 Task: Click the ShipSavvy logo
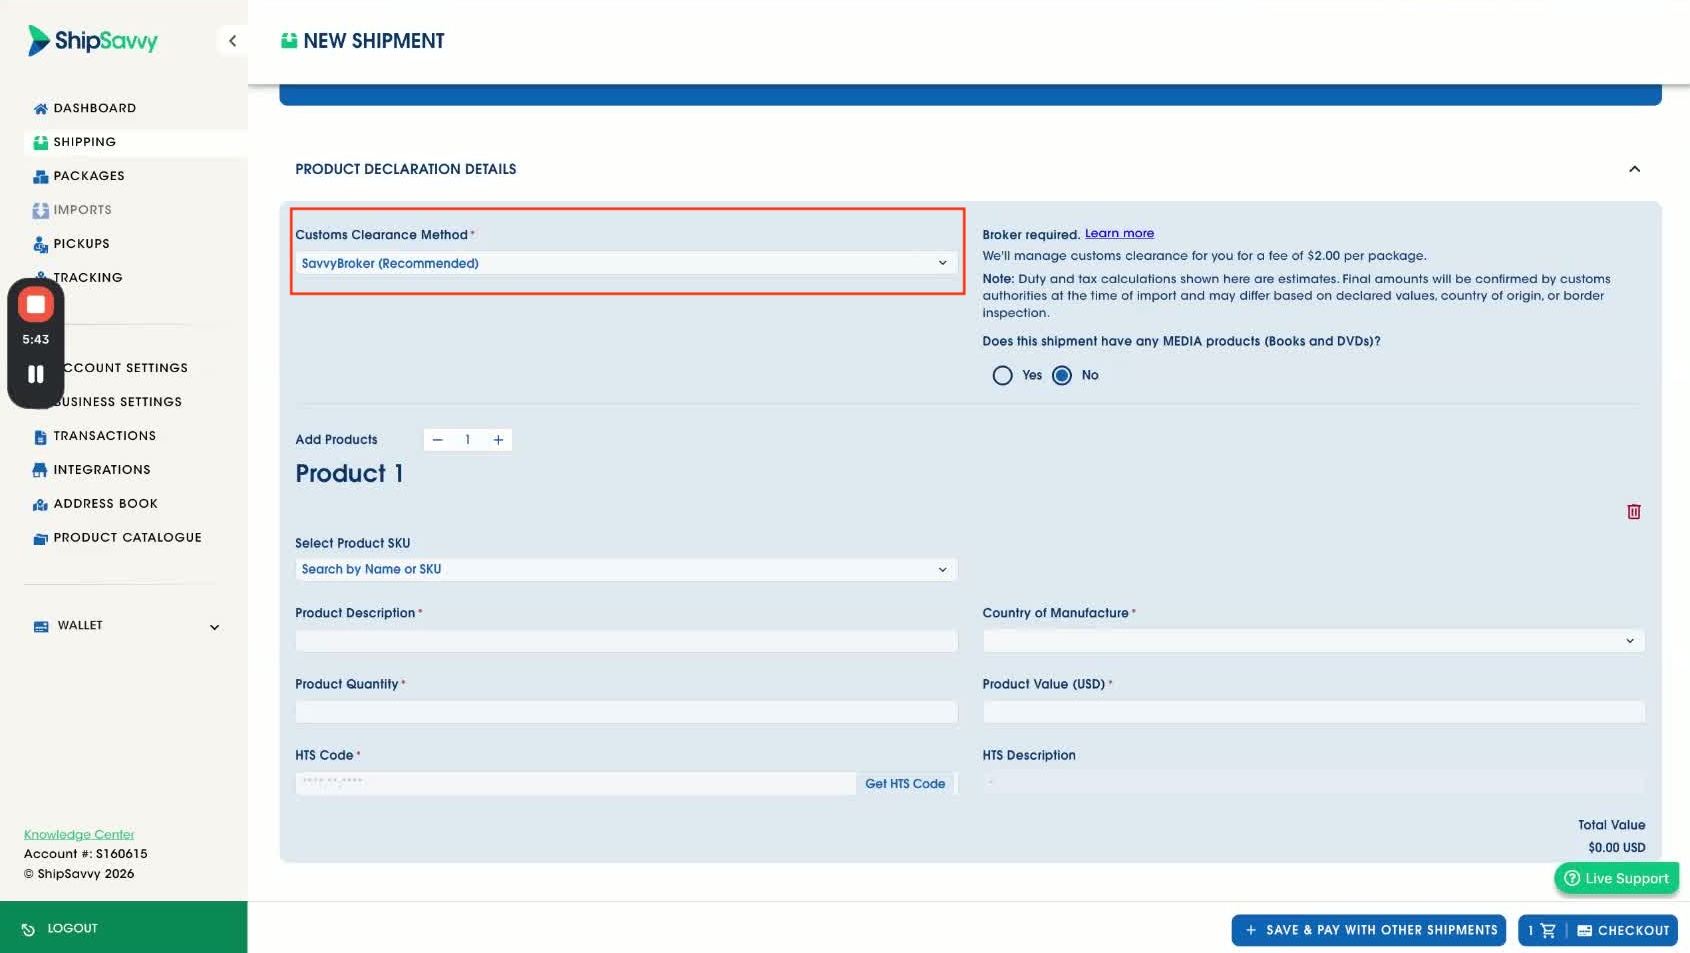93,41
